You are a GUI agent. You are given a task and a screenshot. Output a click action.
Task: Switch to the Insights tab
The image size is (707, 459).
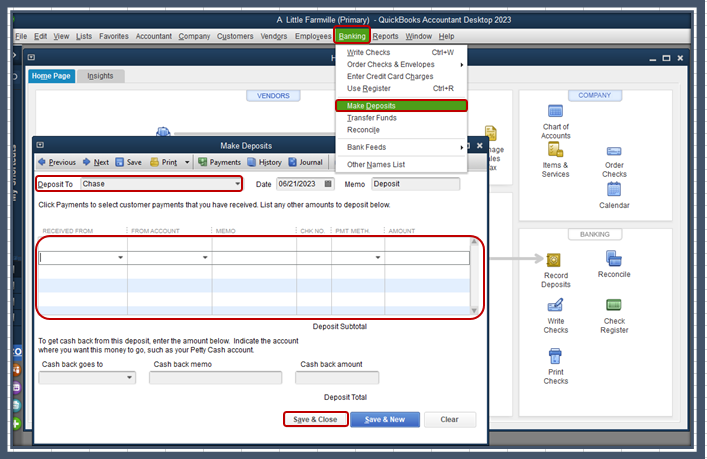click(100, 76)
